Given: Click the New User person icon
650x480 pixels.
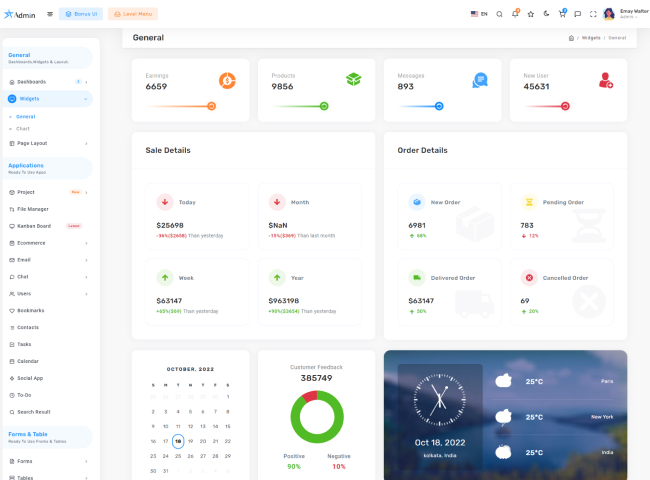Looking at the screenshot, I should click(605, 80).
